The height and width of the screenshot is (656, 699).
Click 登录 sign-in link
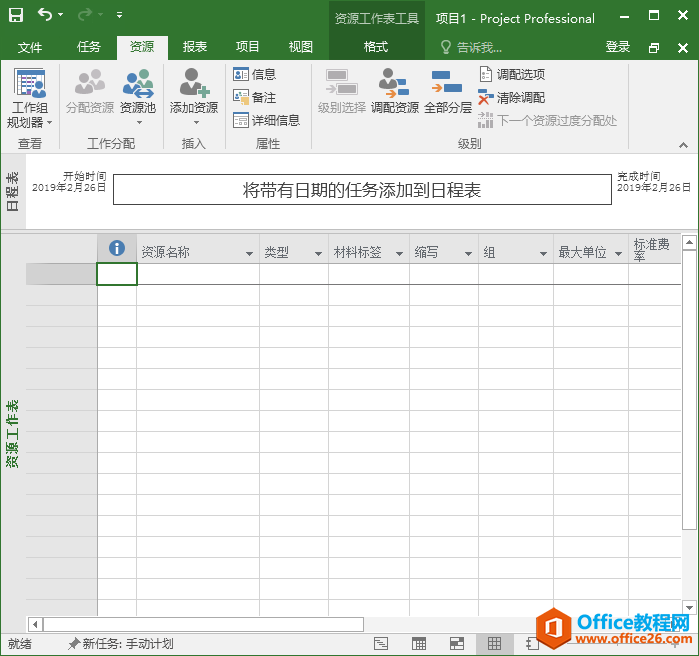[618, 47]
